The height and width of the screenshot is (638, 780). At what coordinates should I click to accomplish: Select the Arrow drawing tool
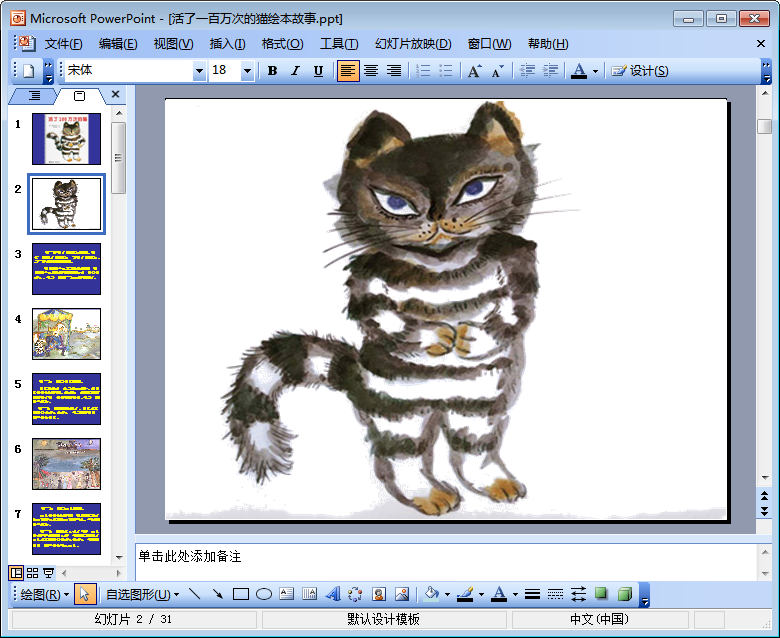218,594
